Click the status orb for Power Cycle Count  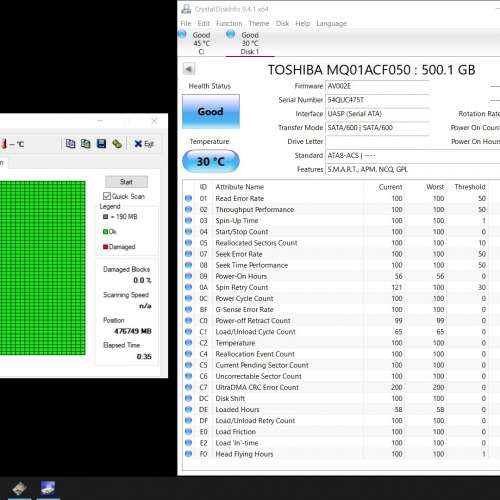(188, 298)
